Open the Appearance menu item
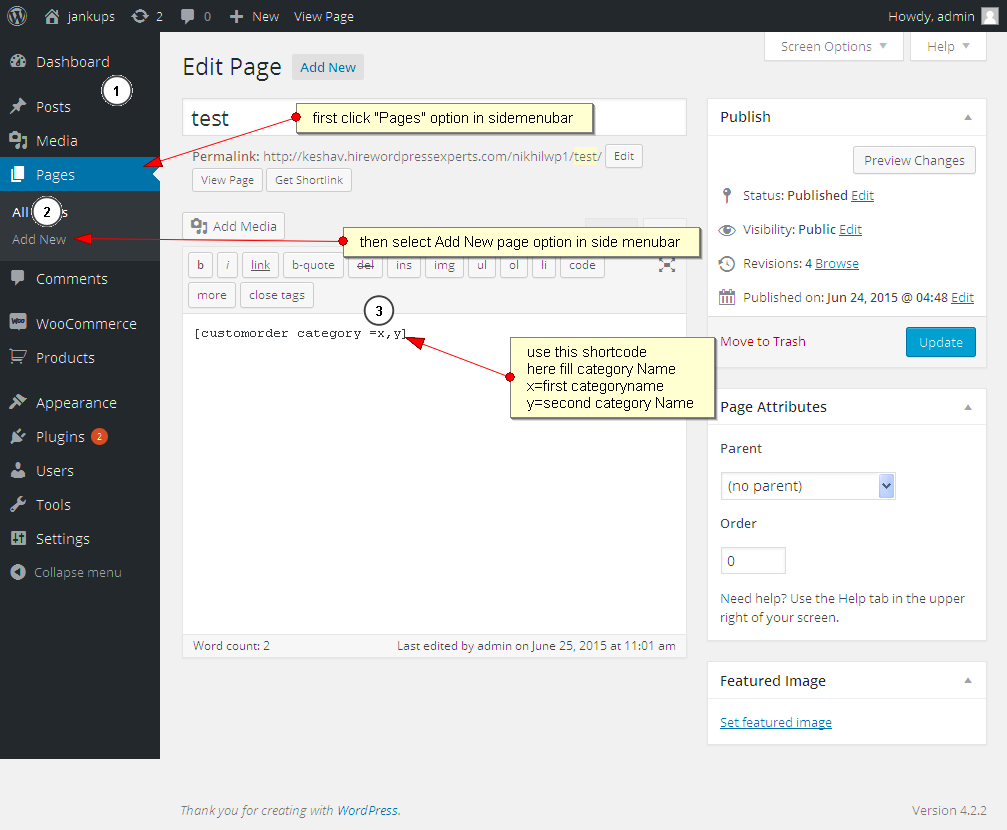 click(76, 403)
